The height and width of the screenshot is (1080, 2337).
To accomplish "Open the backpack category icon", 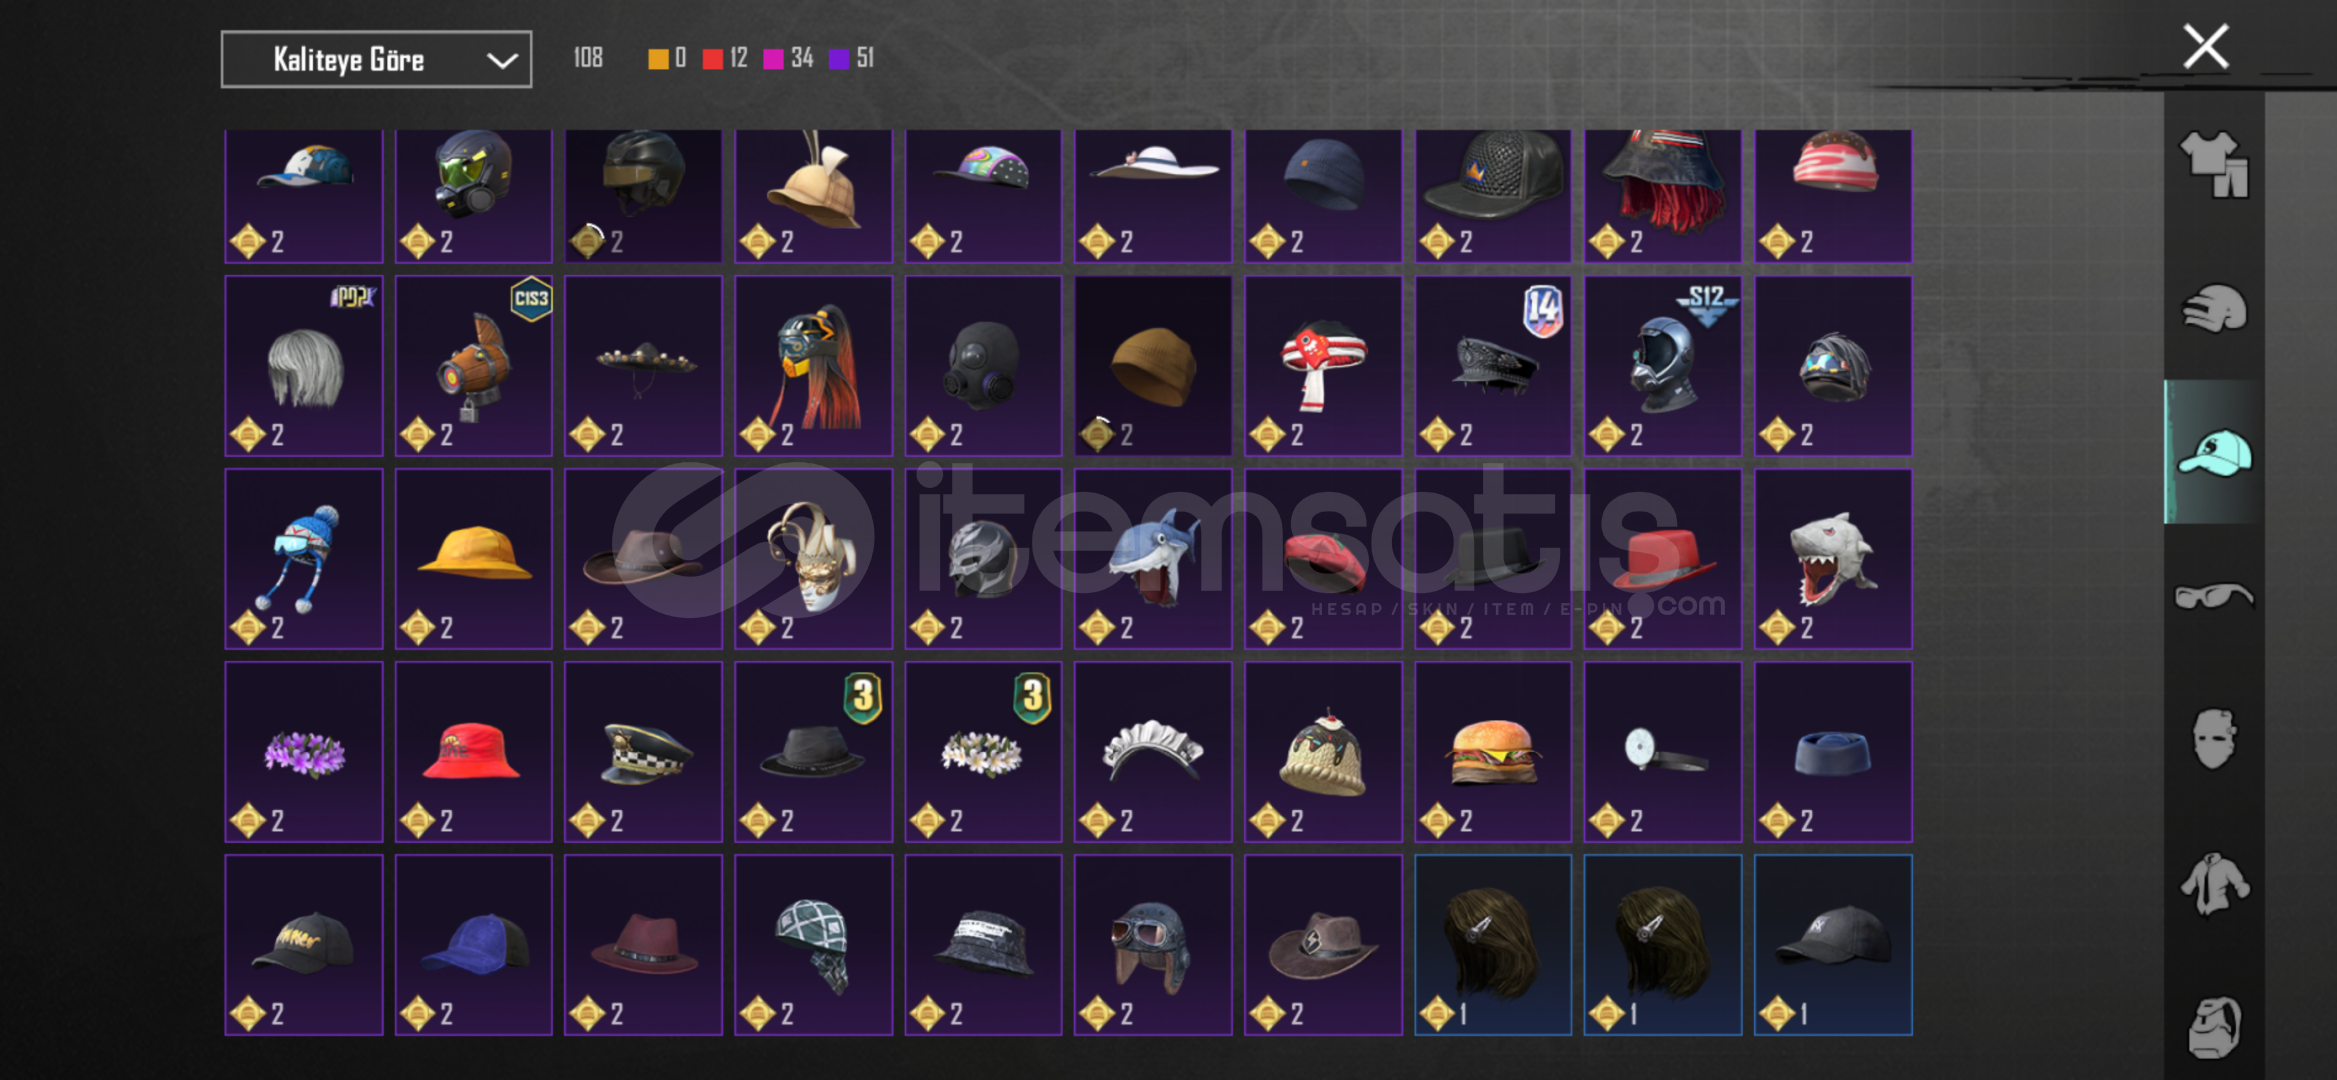I will (x=2214, y=1027).
